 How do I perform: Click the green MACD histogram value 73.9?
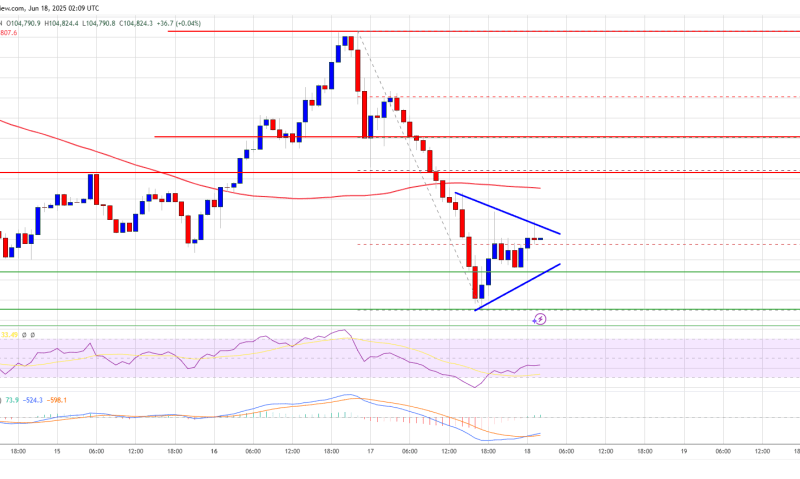pos(12,400)
